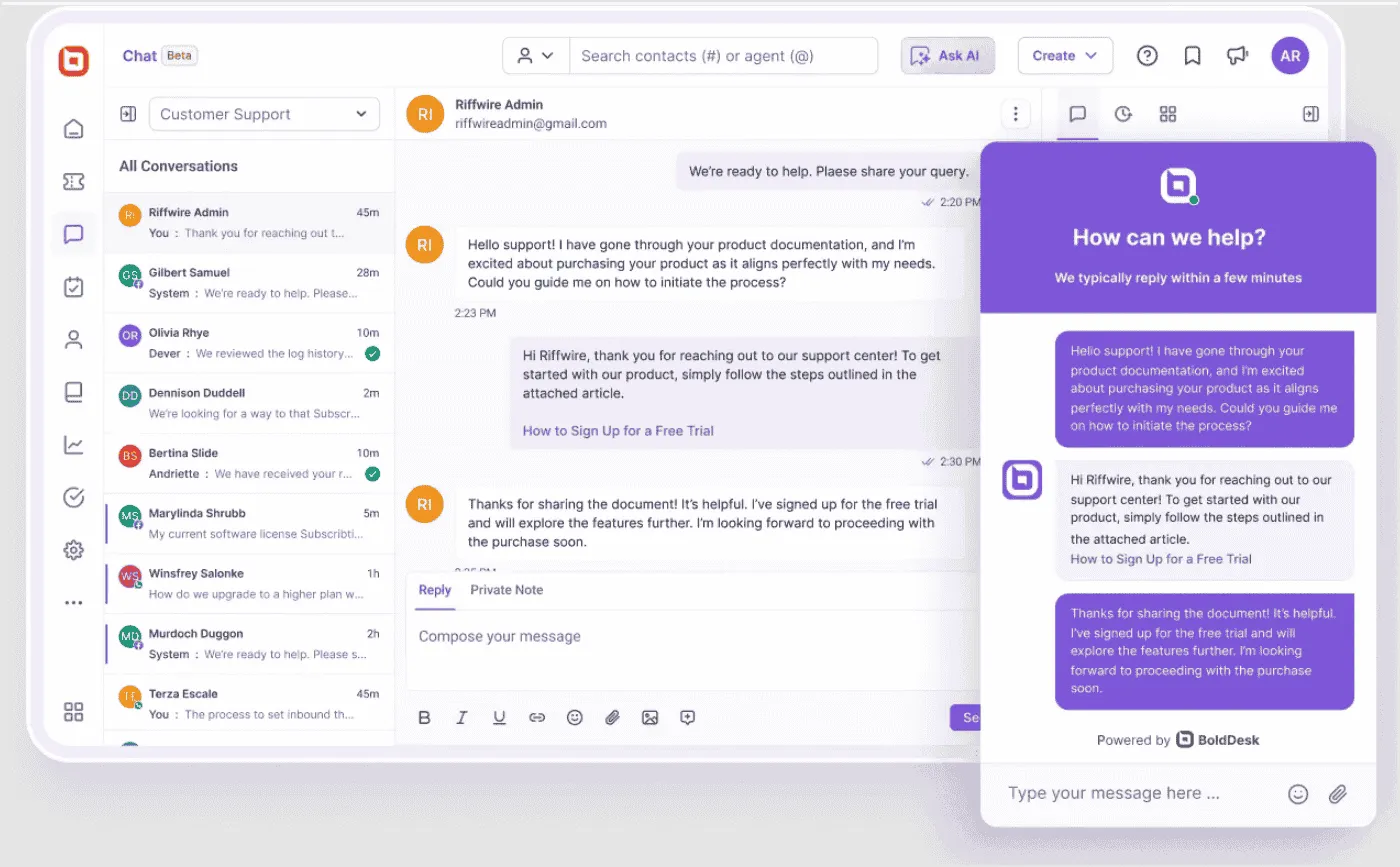Viewport: 1400px width, 867px height.
Task: Open the bookmark icon in top bar
Action: click(x=1192, y=56)
